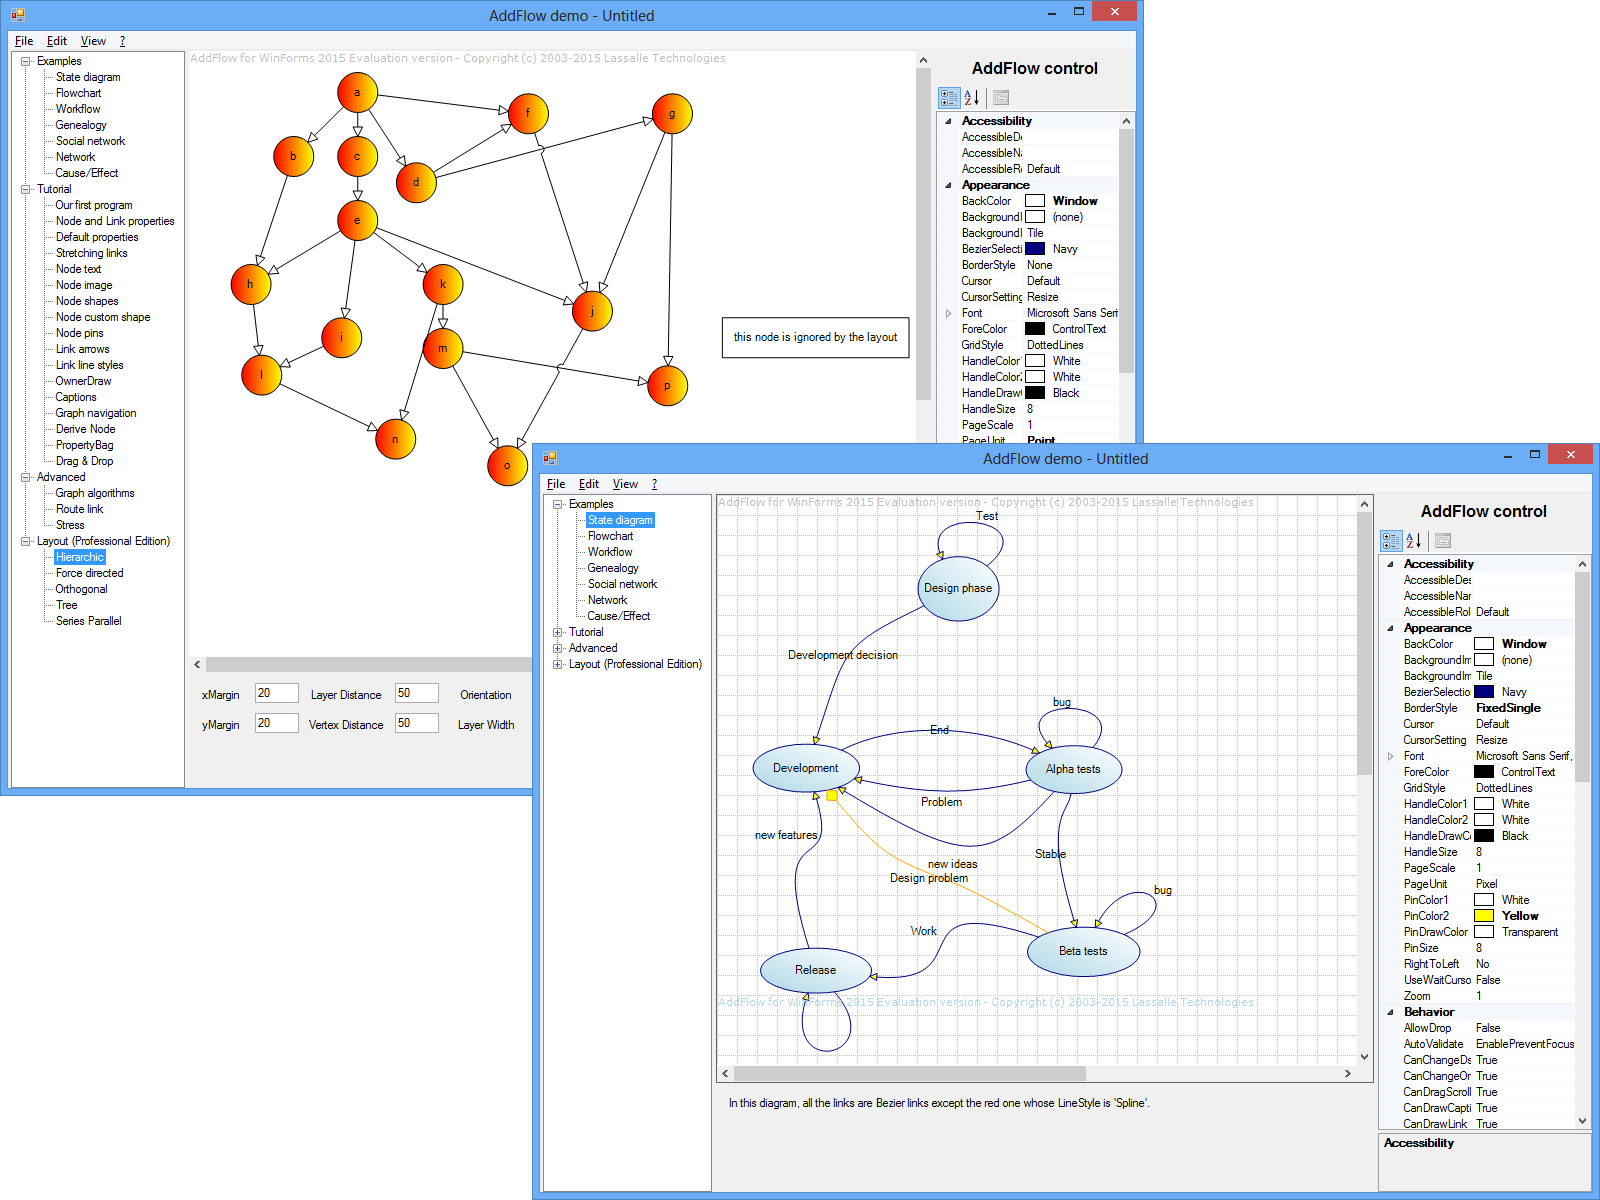Viewport: 1600px width, 1200px height.
Task: Sort properties alphabetically in back window grid
Action: coord(972,97)
